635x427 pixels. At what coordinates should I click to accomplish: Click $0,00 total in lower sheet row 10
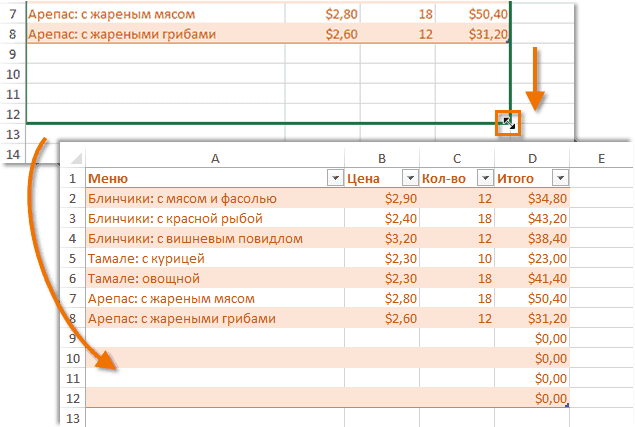(x=532, y=358)
